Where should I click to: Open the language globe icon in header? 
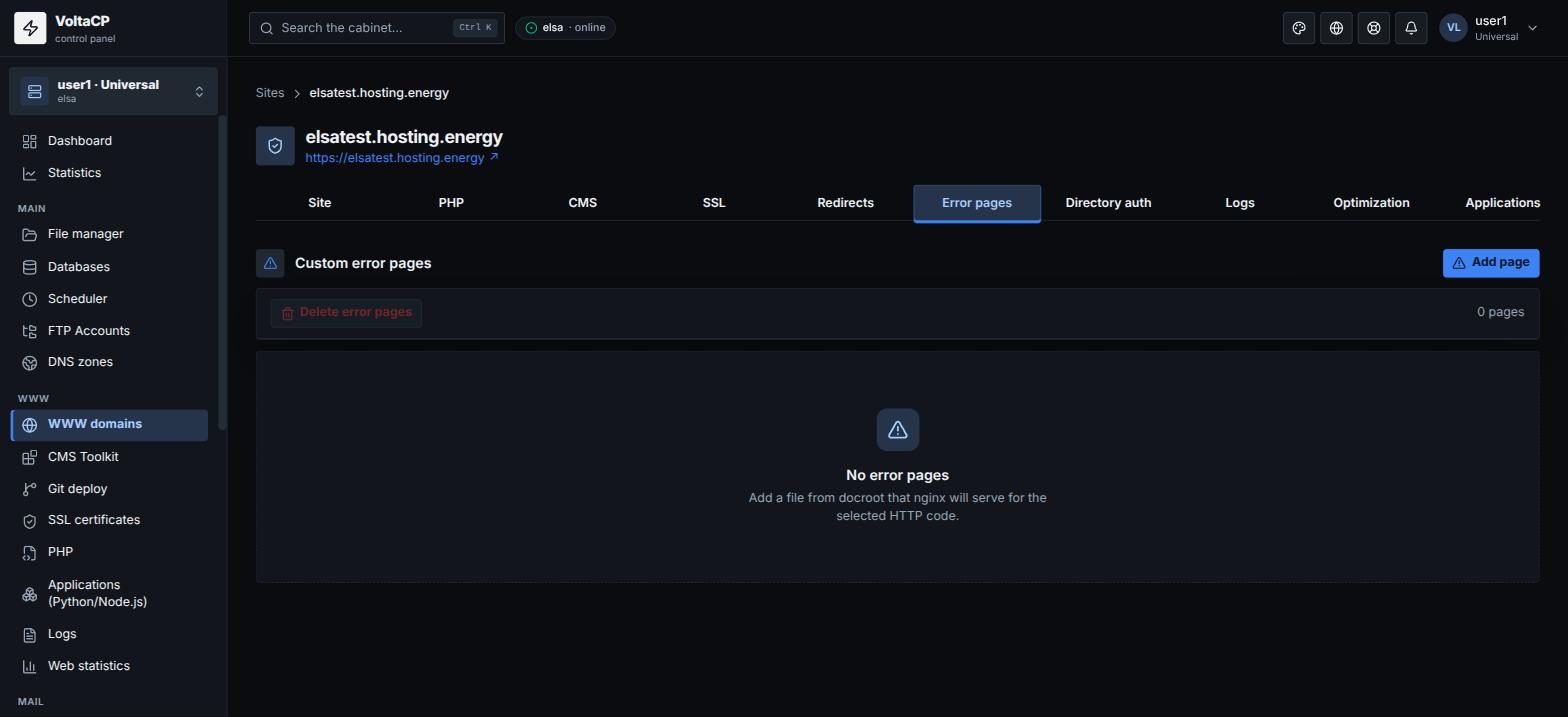click(1336, 28)
